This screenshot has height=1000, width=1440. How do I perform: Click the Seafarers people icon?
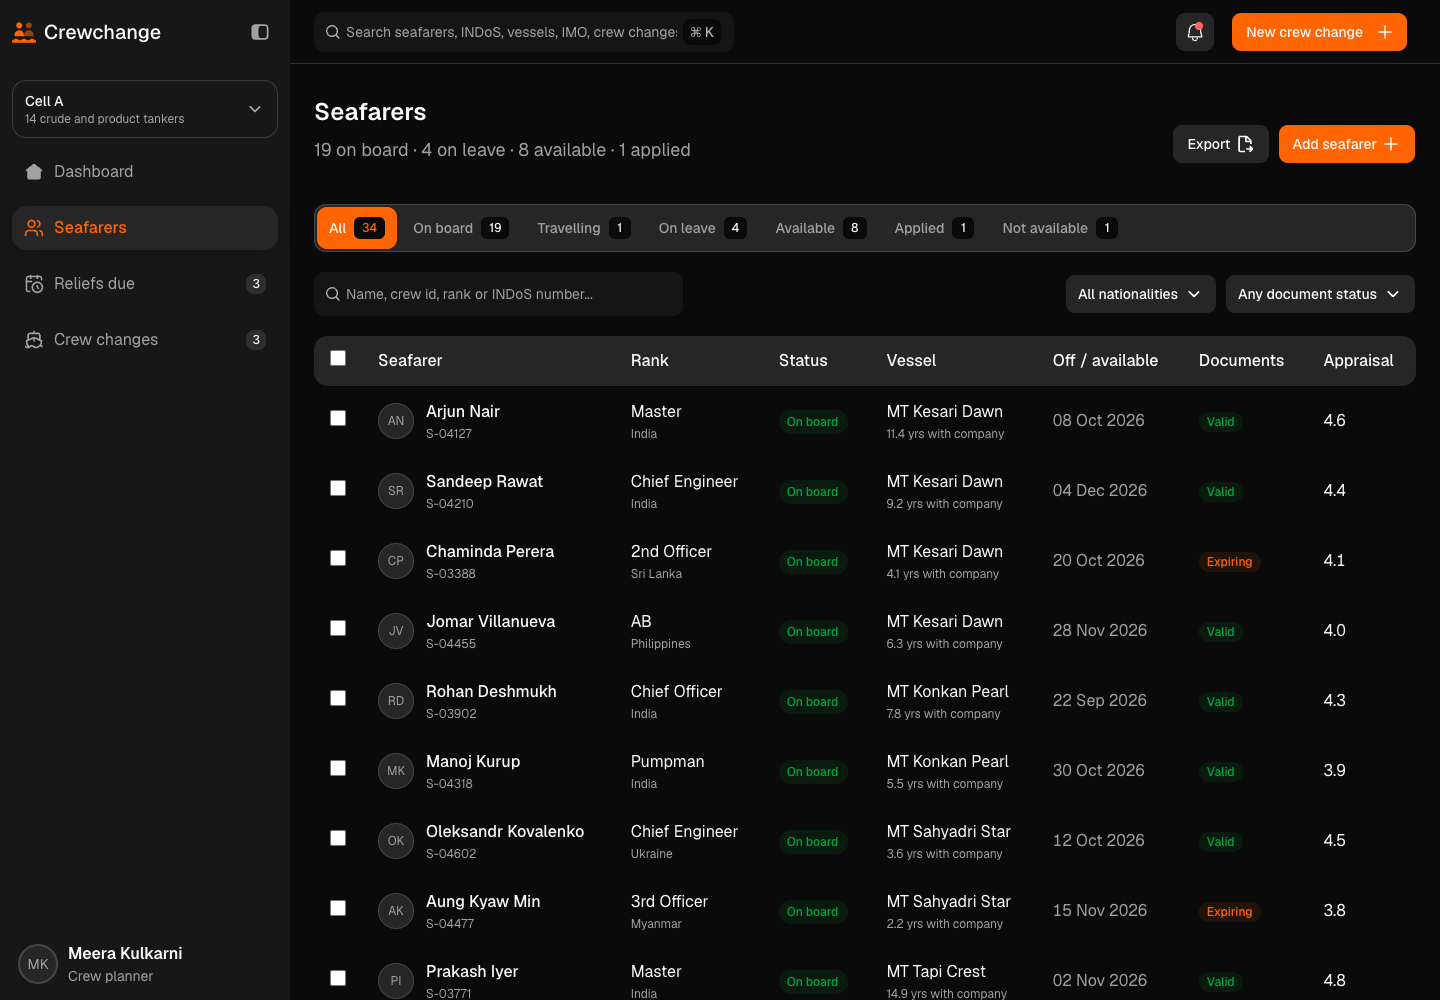(34, 228)
